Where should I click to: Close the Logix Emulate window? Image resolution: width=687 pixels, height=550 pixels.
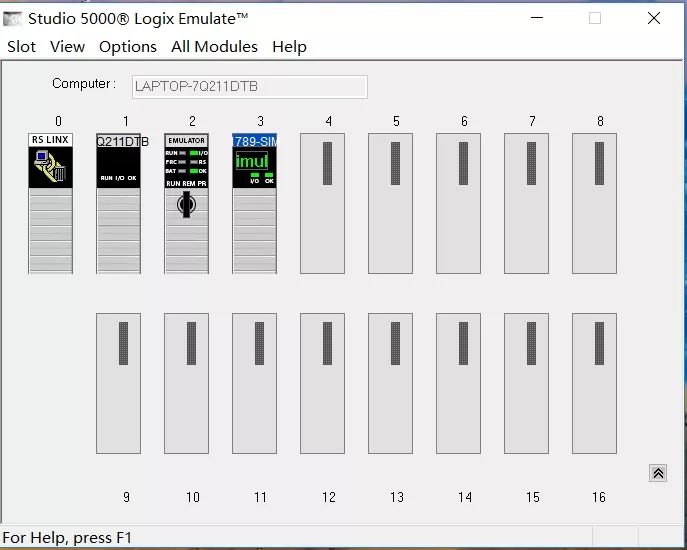click(654, 18)
